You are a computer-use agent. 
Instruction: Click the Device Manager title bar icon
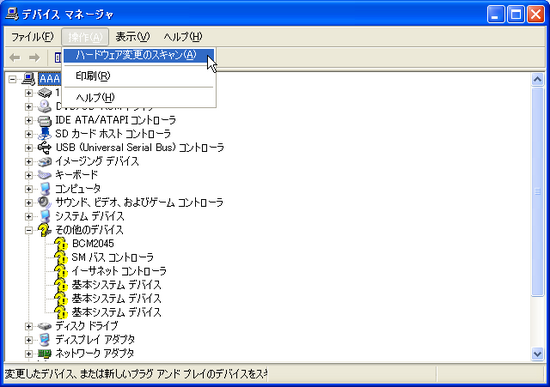12,14
